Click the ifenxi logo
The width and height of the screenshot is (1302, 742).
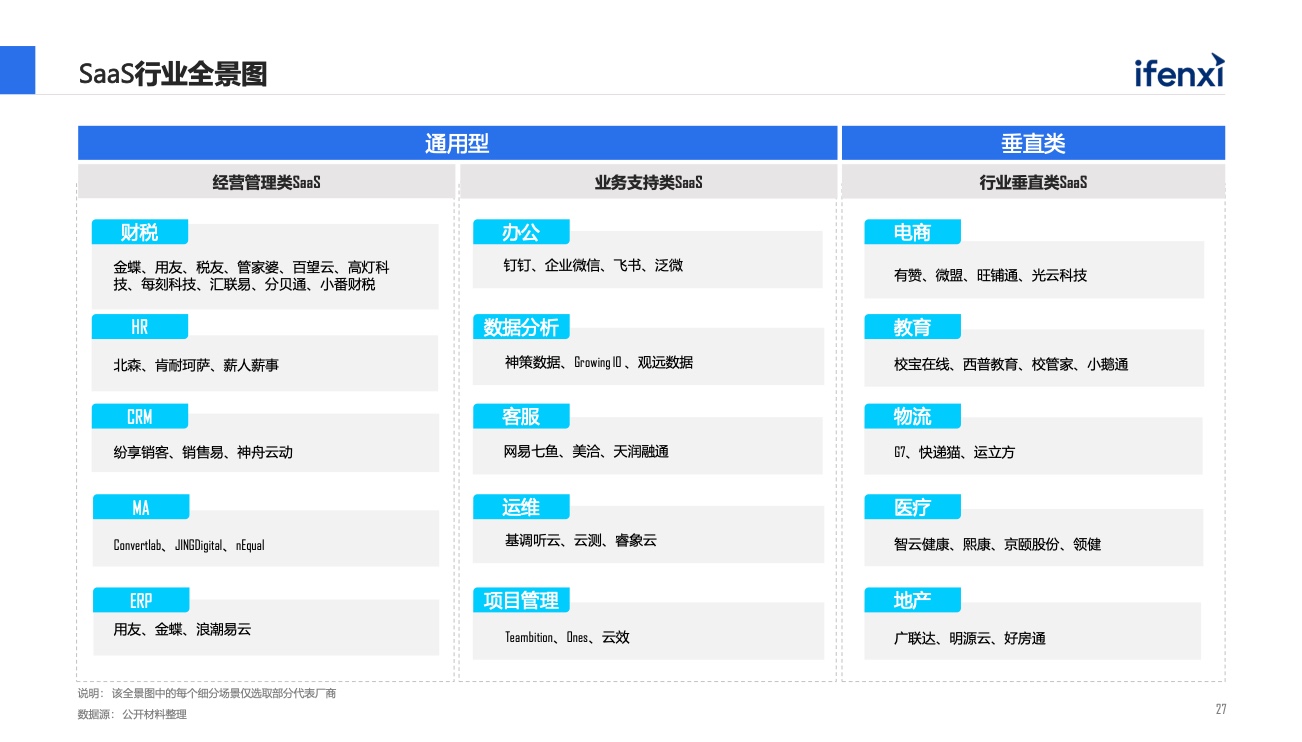click(1179, 71)
